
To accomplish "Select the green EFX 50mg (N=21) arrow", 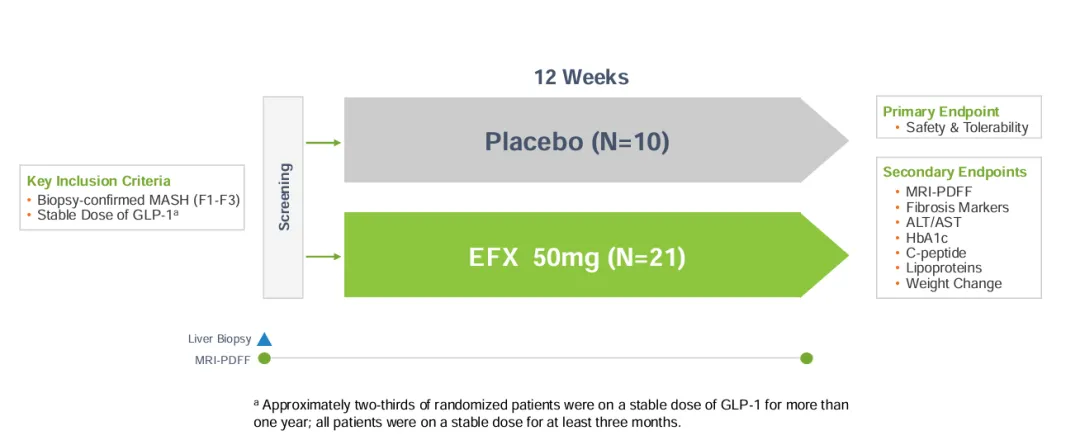I will 577,257.
